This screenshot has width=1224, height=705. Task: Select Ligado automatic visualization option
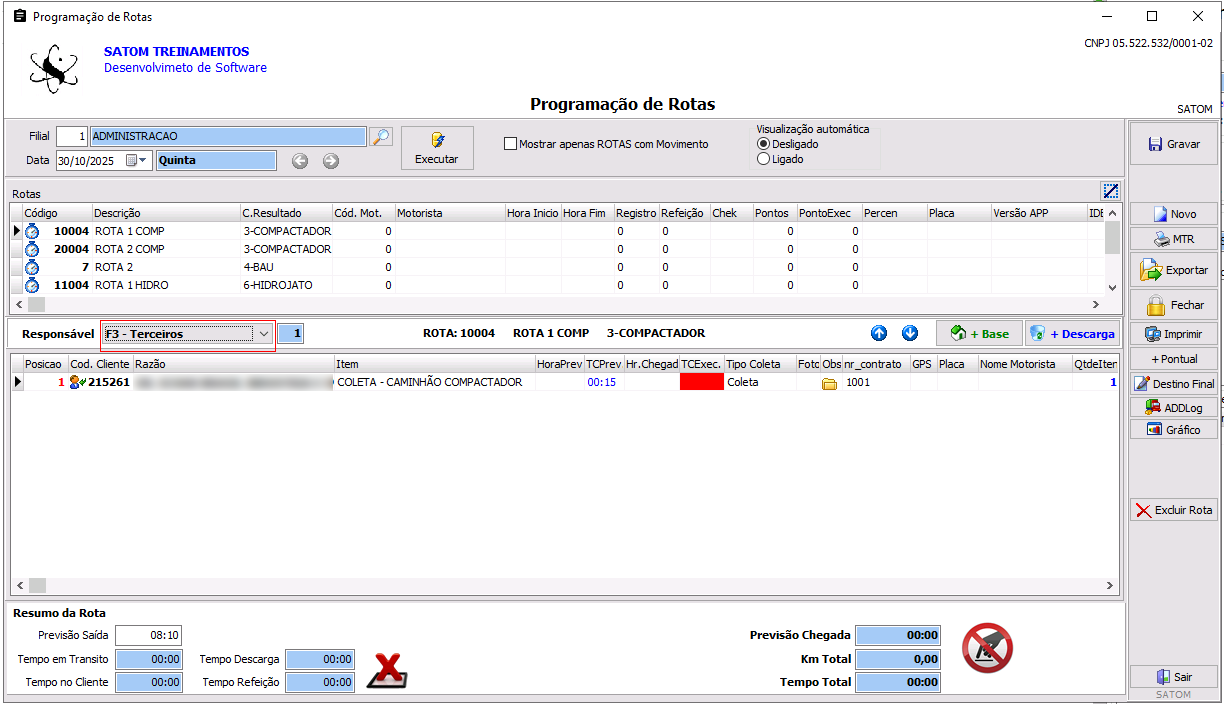[x=764, y=159]
